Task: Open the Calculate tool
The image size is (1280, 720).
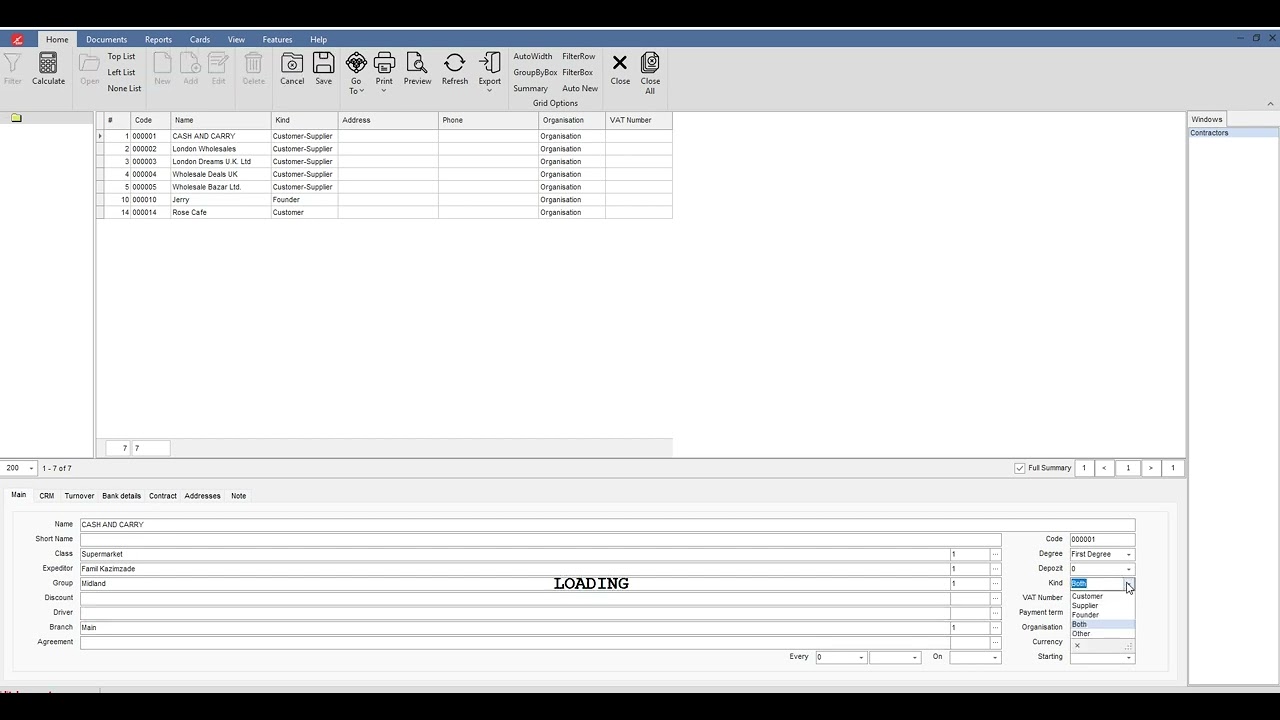Action: click(48, 63)
